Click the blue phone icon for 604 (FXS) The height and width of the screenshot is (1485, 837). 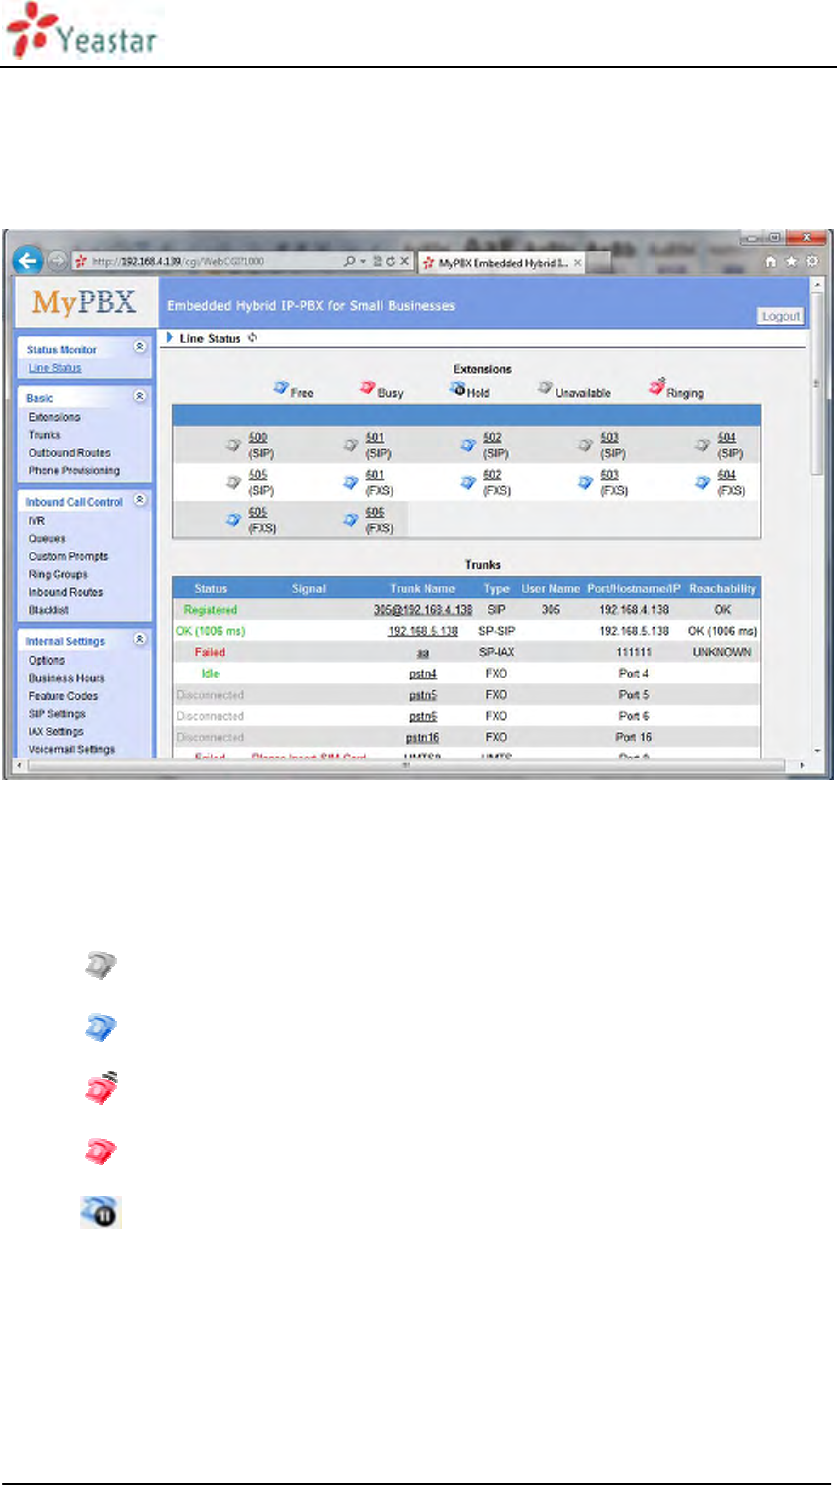[703, 482]
